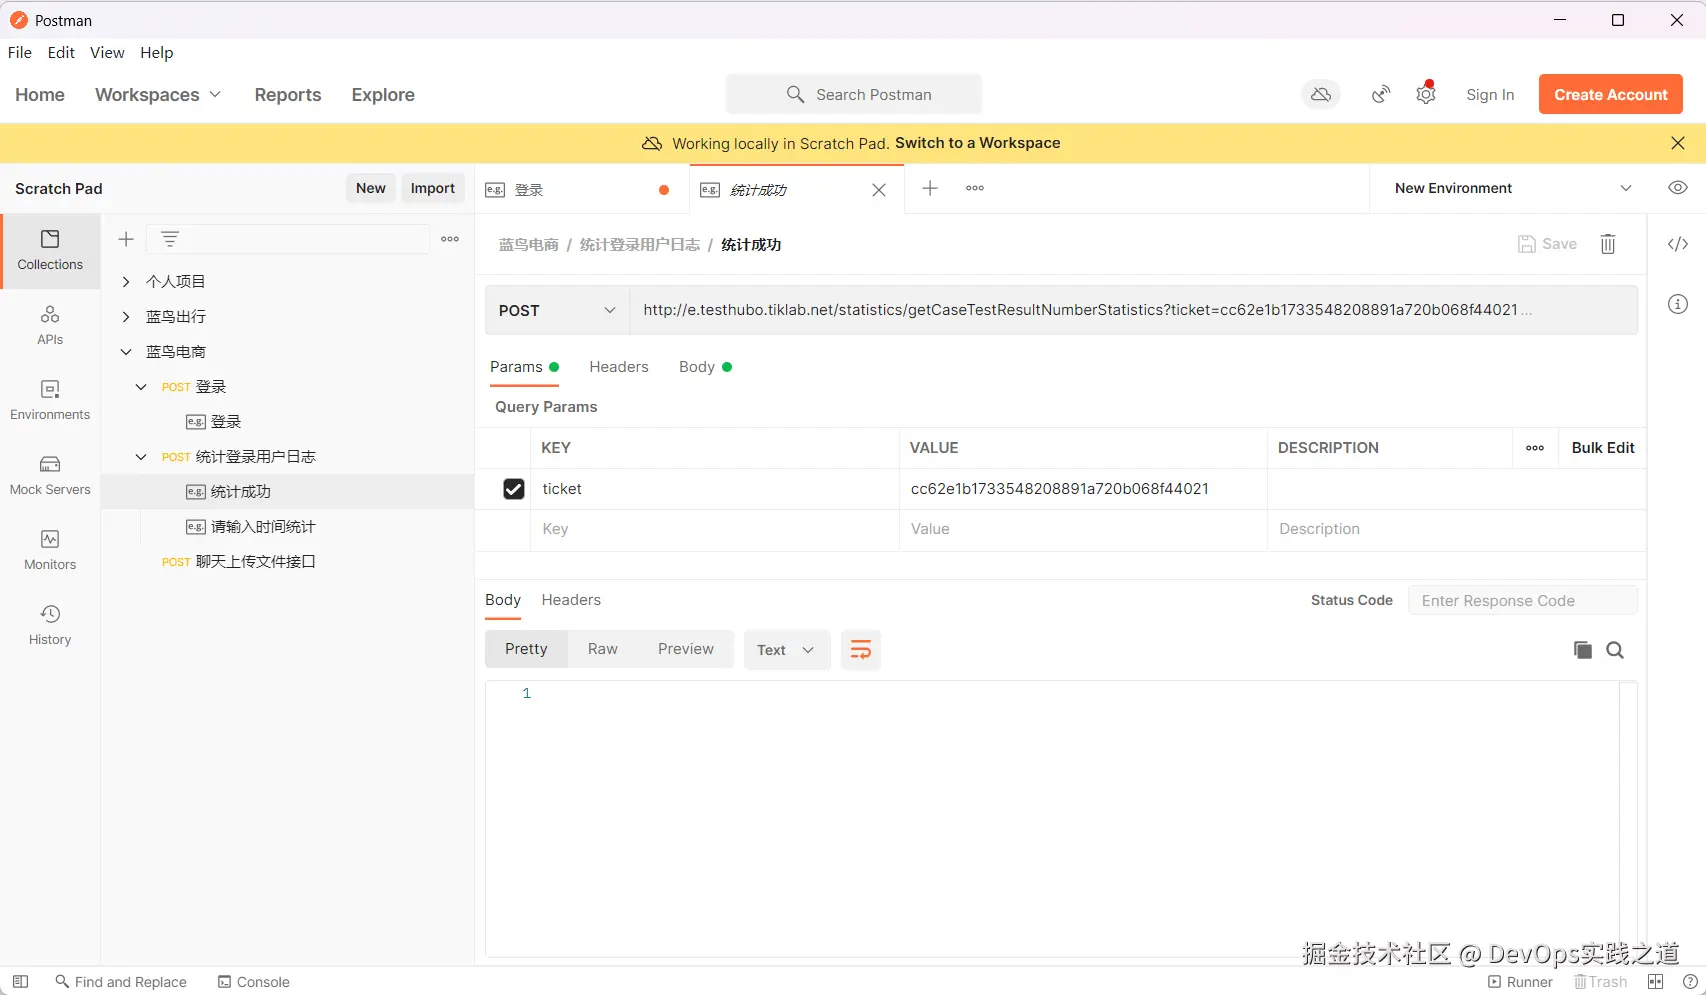
Task: Open the Workspaces dropdown
Action: point(158,95)
